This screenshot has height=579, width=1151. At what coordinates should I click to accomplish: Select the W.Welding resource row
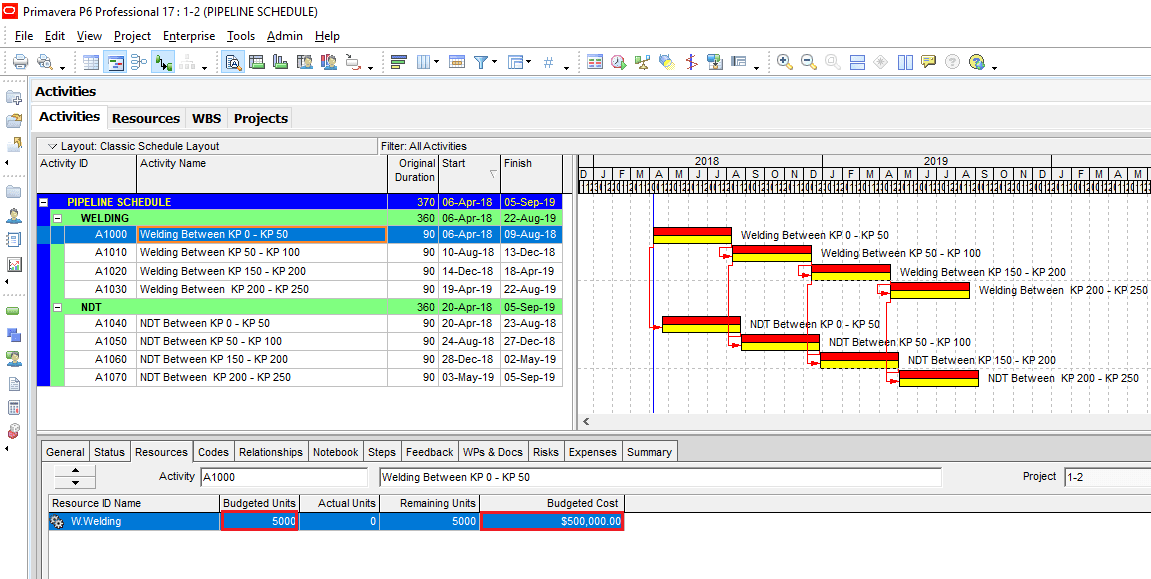[x=336, y=522]
